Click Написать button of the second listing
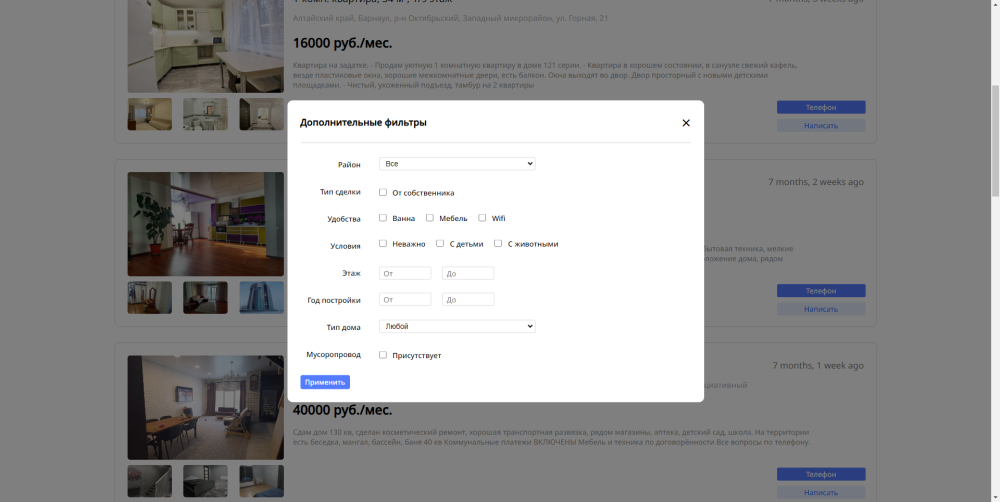This screenshot has height=502, width=1000. [821, 309]
